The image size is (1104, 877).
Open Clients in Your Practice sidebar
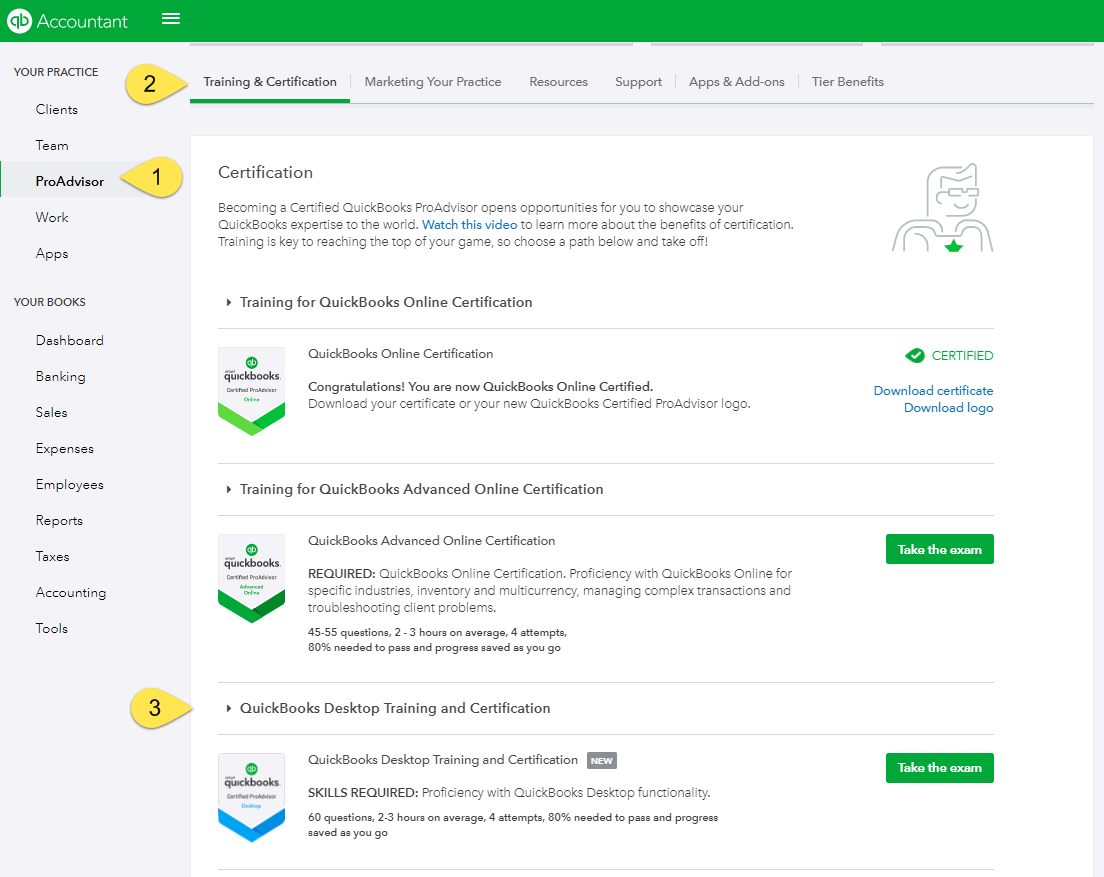pyautogui.click(x=56, y=109)
